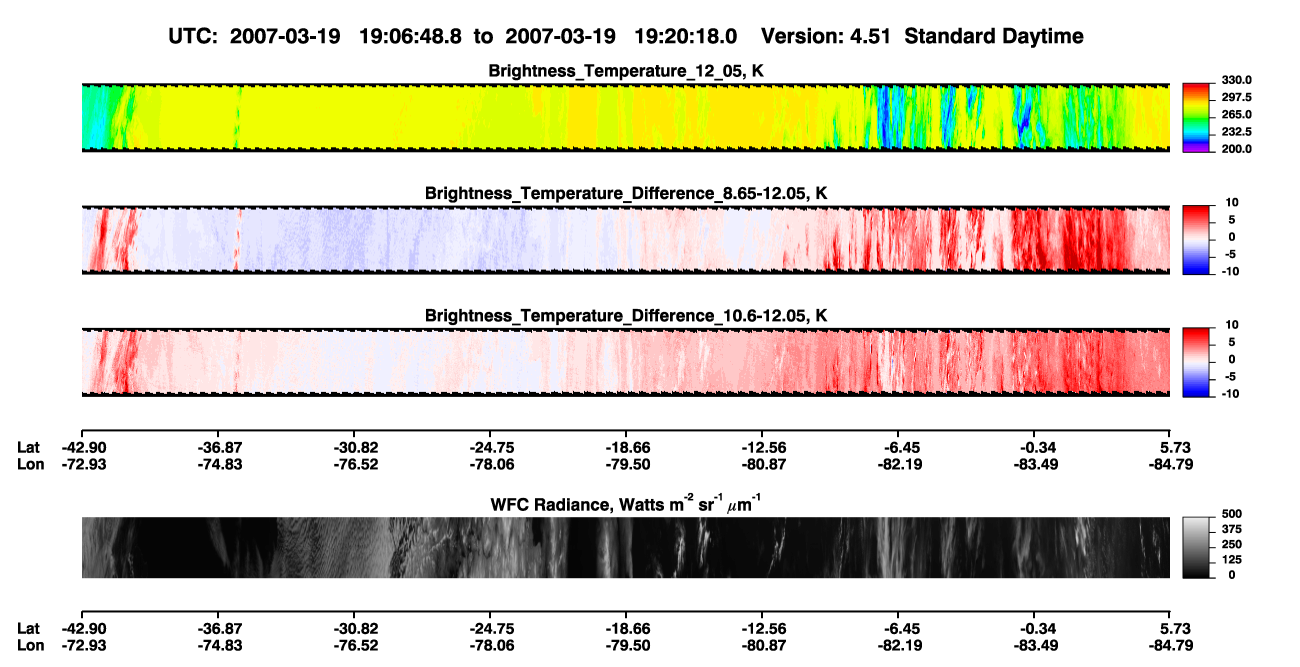Click the -84.79 longitude on the bottom axis
This screenshot has width=1300, height=667.
(1170, 645)
